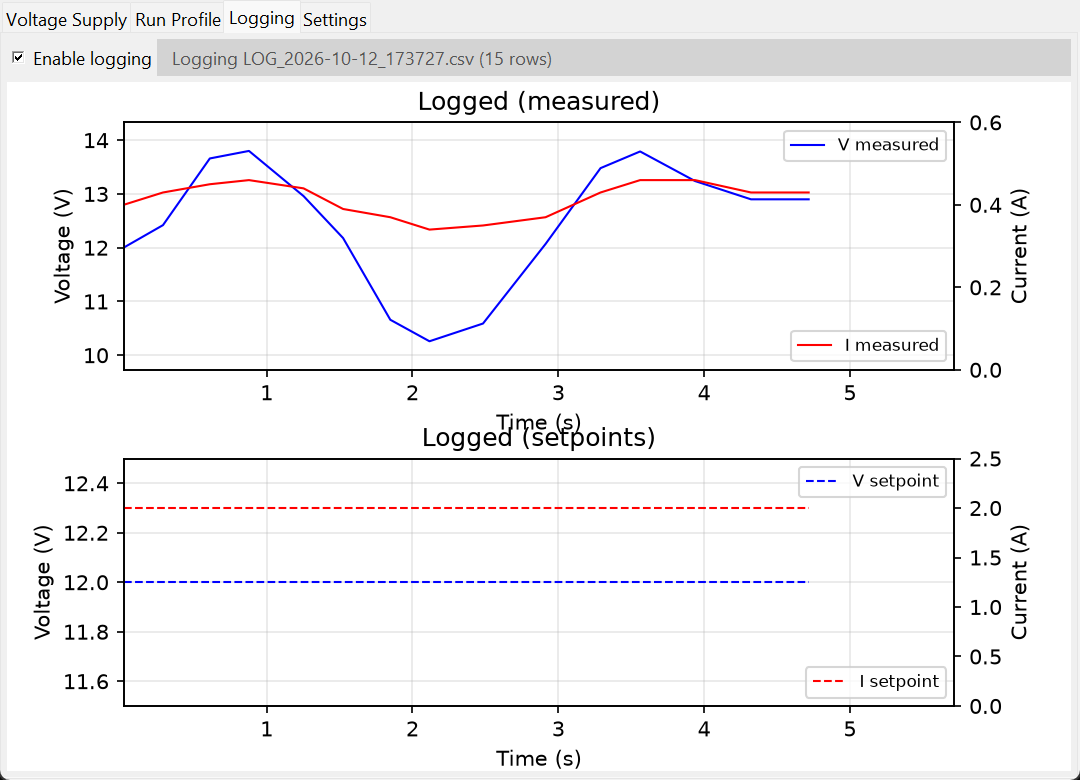Click the I measured legend entry
The height and width of the screenshot is (780, 1080).
869,345
